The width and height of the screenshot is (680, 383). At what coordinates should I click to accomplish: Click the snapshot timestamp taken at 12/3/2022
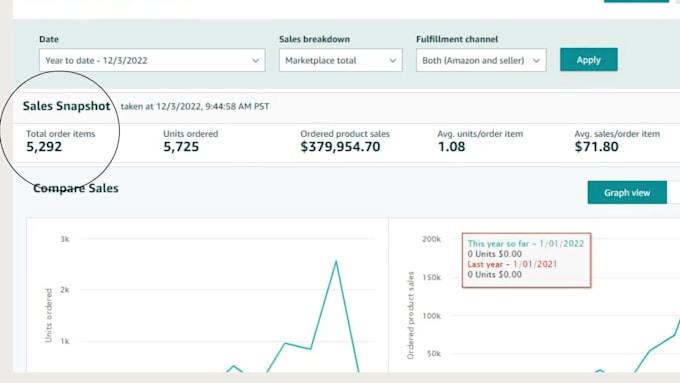[x=195, y=107]
